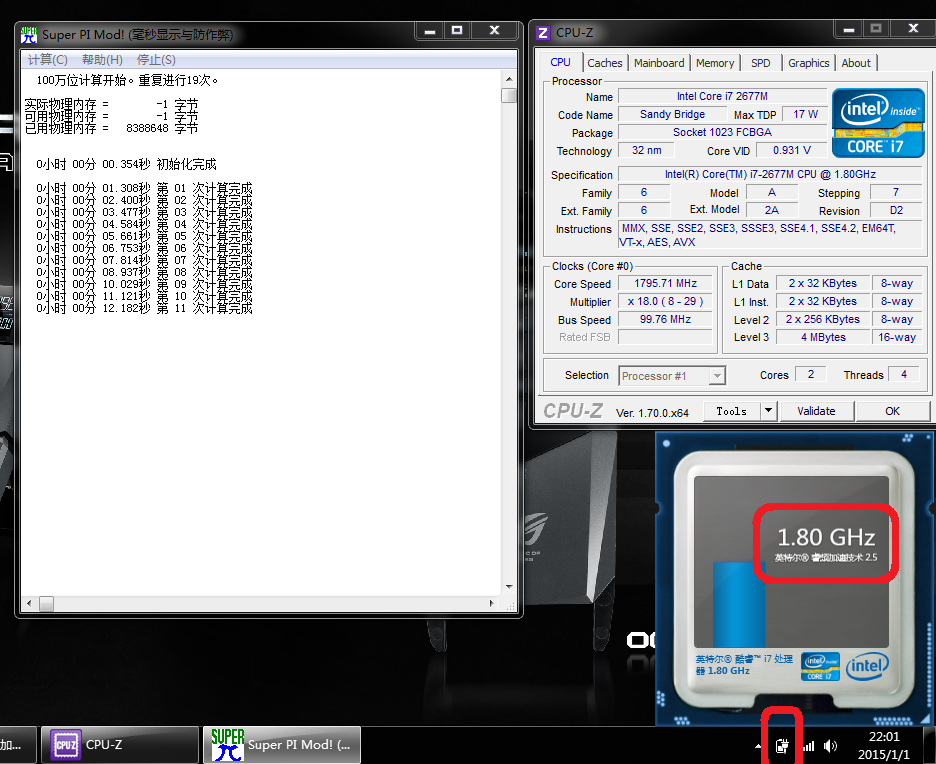Click the Package value Socket 1023 FCBGA
This screenshot has width=936, height=764.
pyautogui.click(x=722, y=132)
